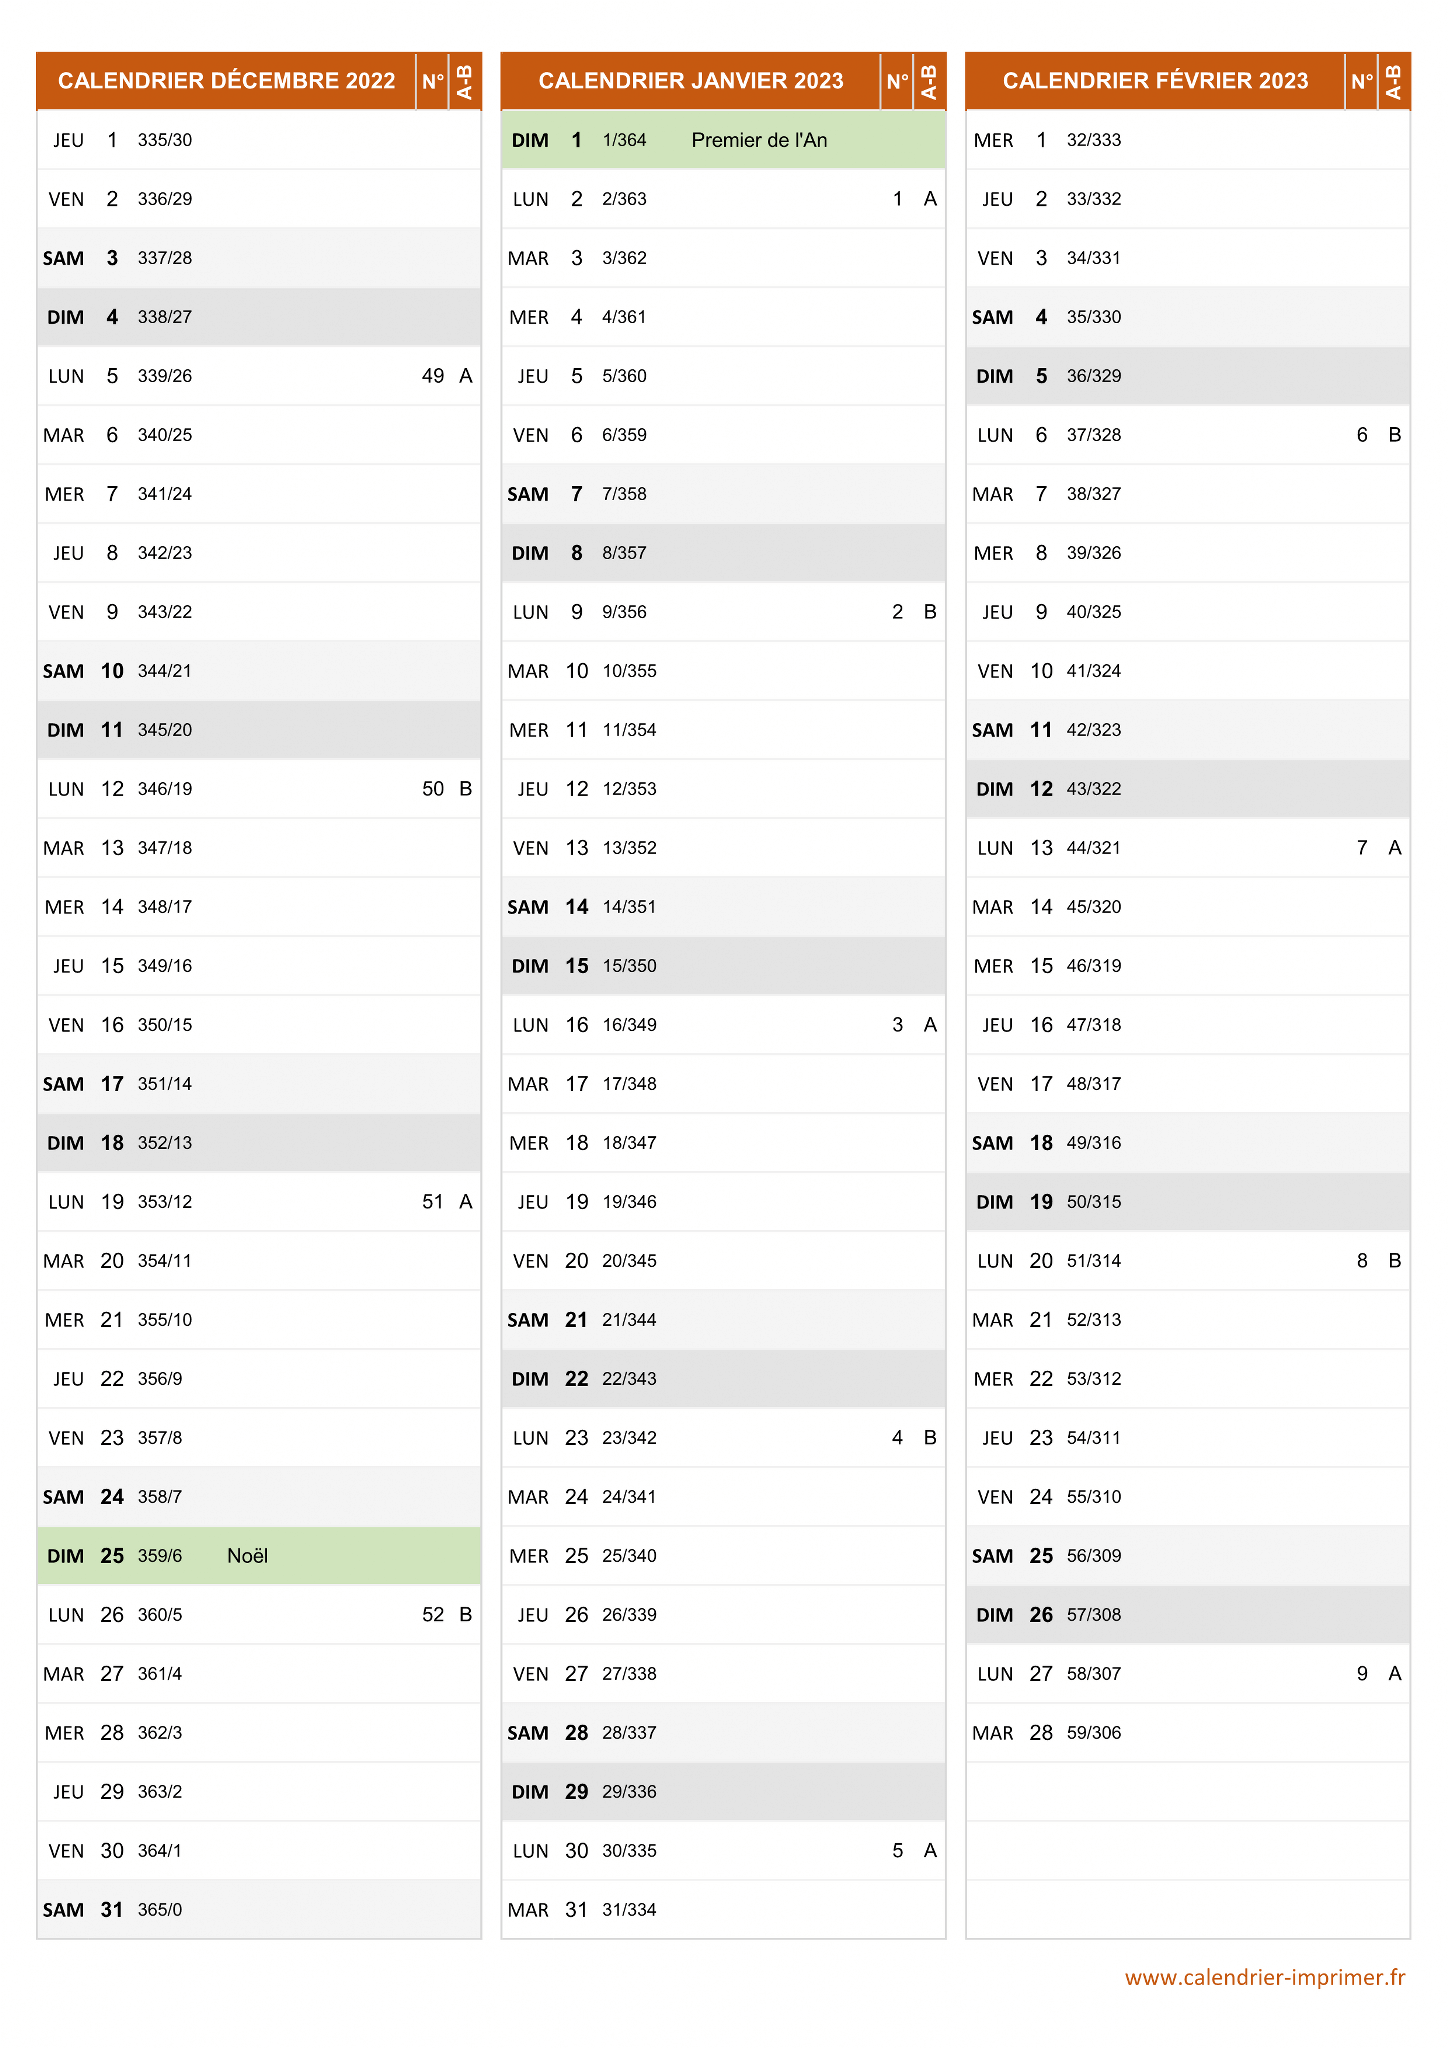Select week number 49 in December
Viewport: 1448px width, 2048px height.
pos(433,376)
